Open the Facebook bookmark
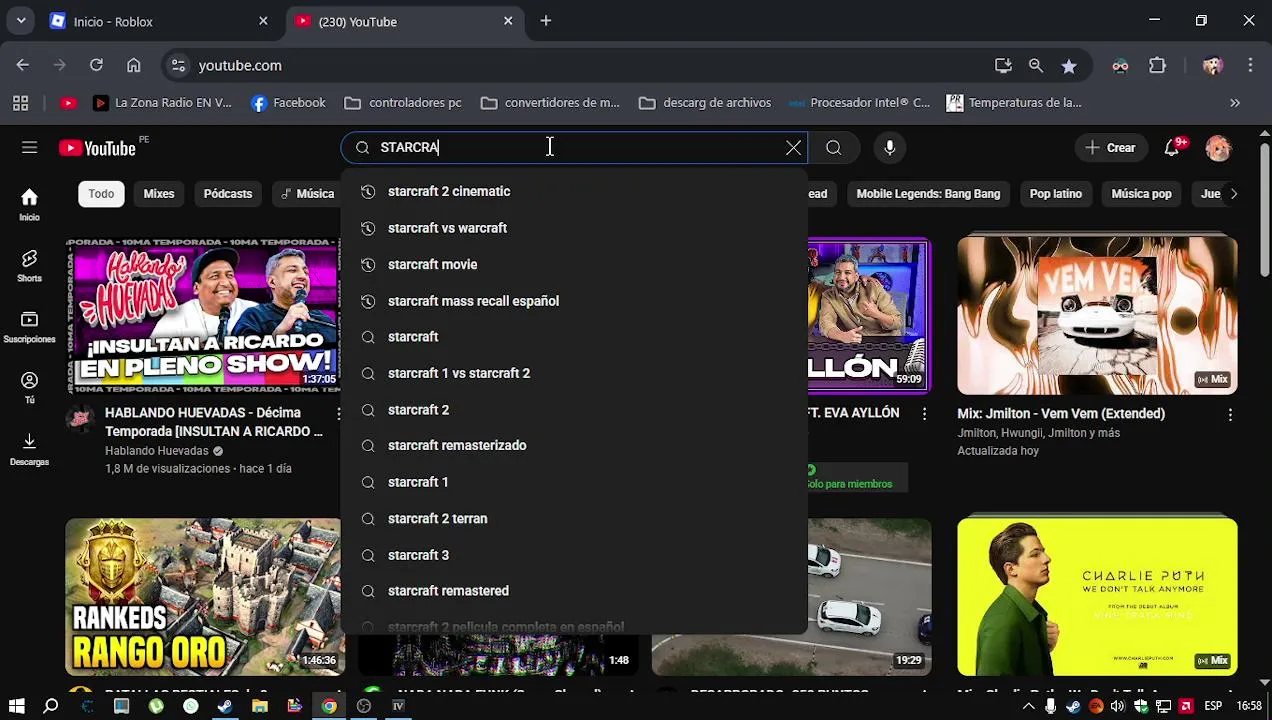1272x720 pixels. (288, 103)
